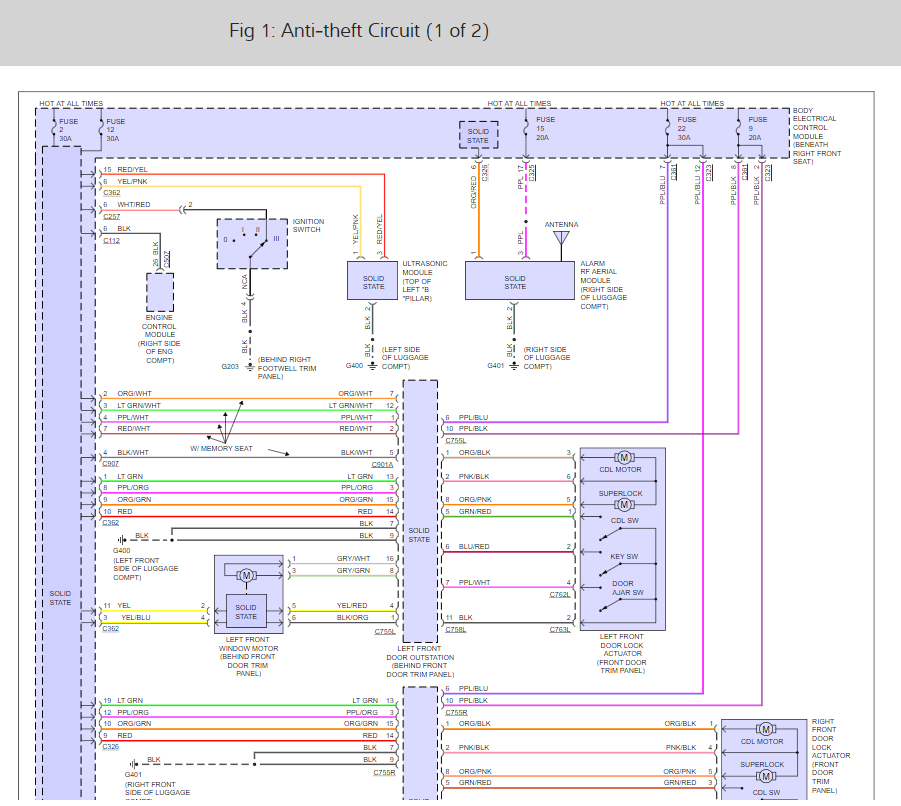Click the Ignition Switch symbol
The width and height of the screenshot is (901, 806).
coord(250,245)
